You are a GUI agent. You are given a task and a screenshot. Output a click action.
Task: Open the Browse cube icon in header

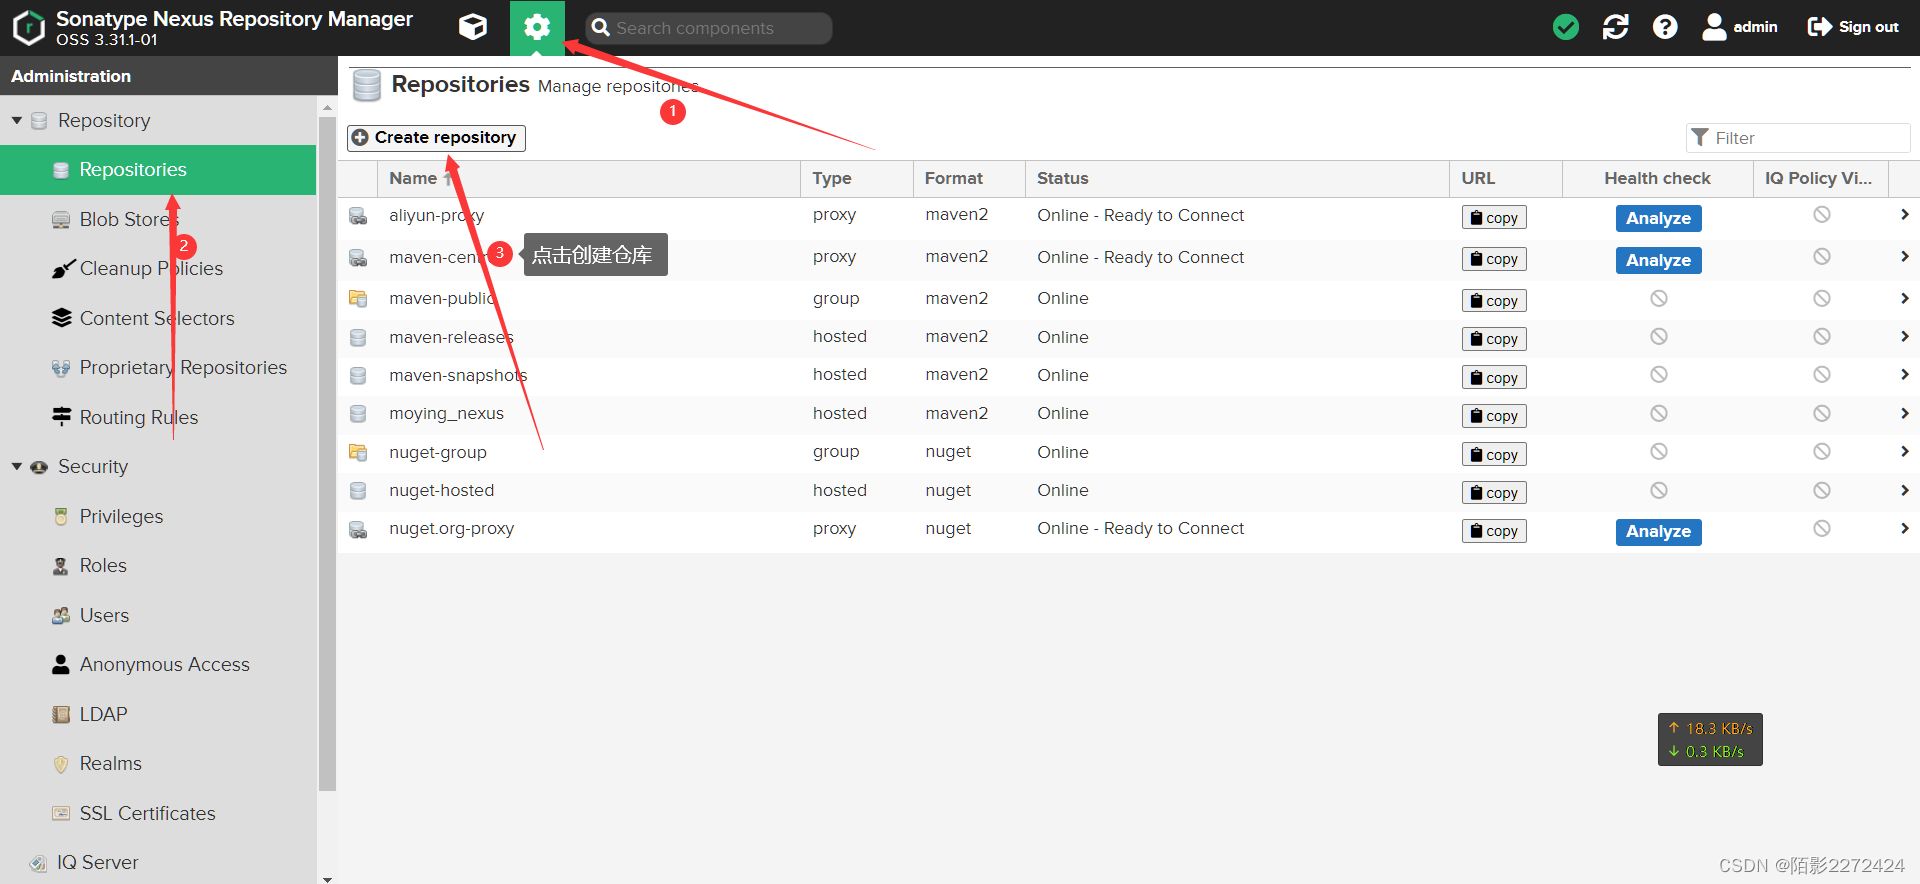[473, 27]
